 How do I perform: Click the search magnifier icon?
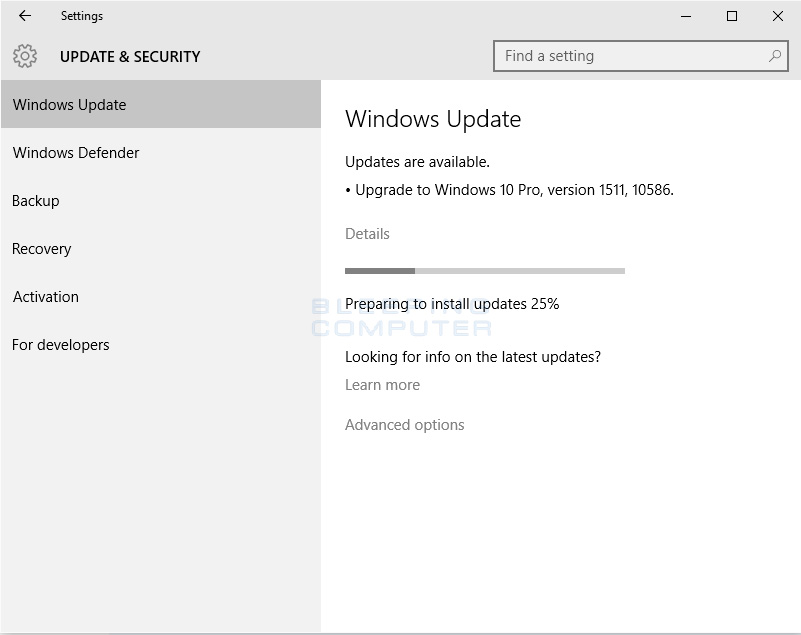tap(774, 56)
